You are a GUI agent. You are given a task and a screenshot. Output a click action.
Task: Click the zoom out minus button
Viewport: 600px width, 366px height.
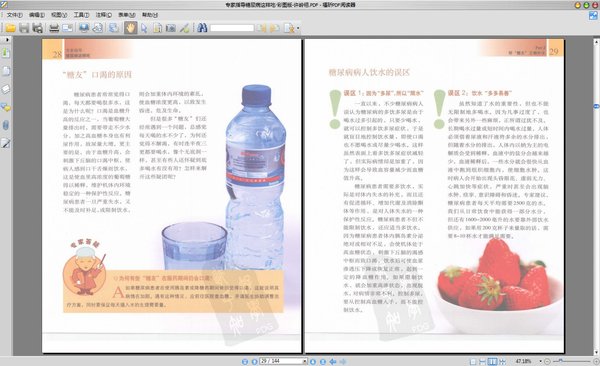tap(547, 361)
